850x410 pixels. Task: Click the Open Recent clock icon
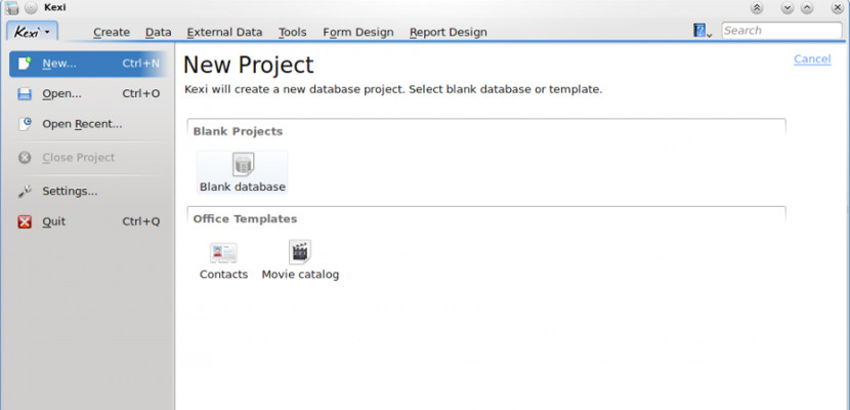click(x=25, y=124)
